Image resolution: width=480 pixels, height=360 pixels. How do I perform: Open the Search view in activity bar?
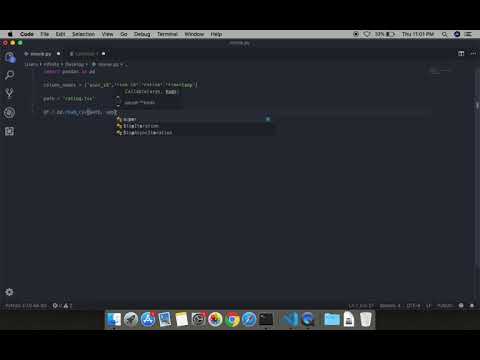coord(10,75)
